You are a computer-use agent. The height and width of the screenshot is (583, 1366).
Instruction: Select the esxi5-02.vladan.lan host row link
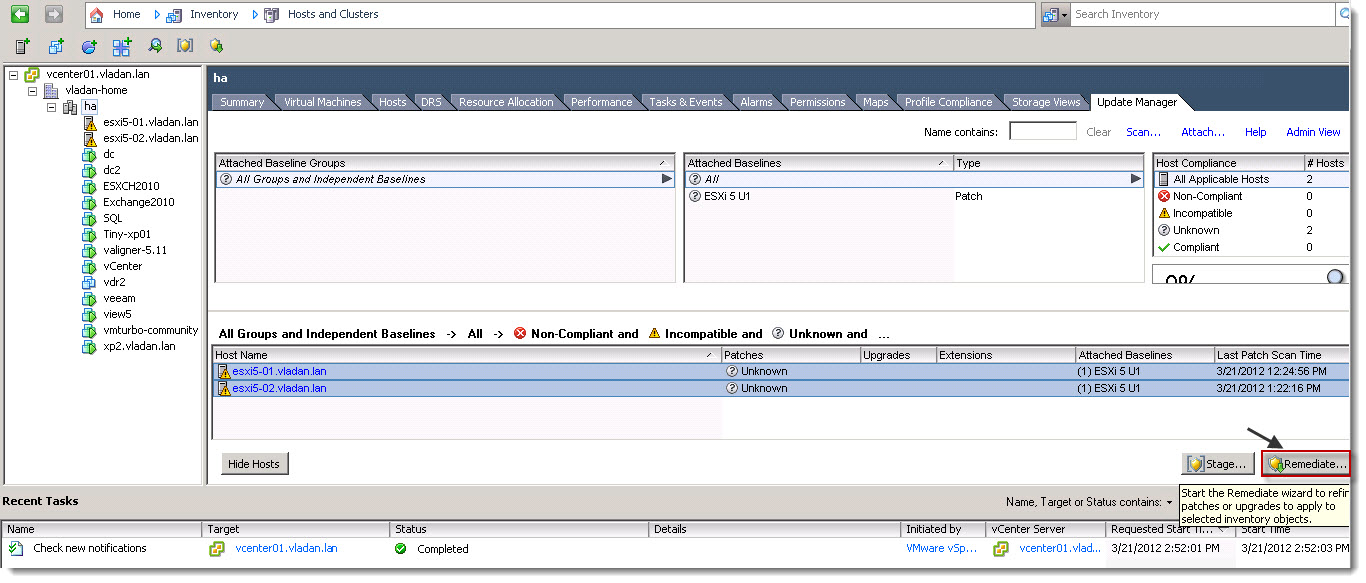pos(279,388)
